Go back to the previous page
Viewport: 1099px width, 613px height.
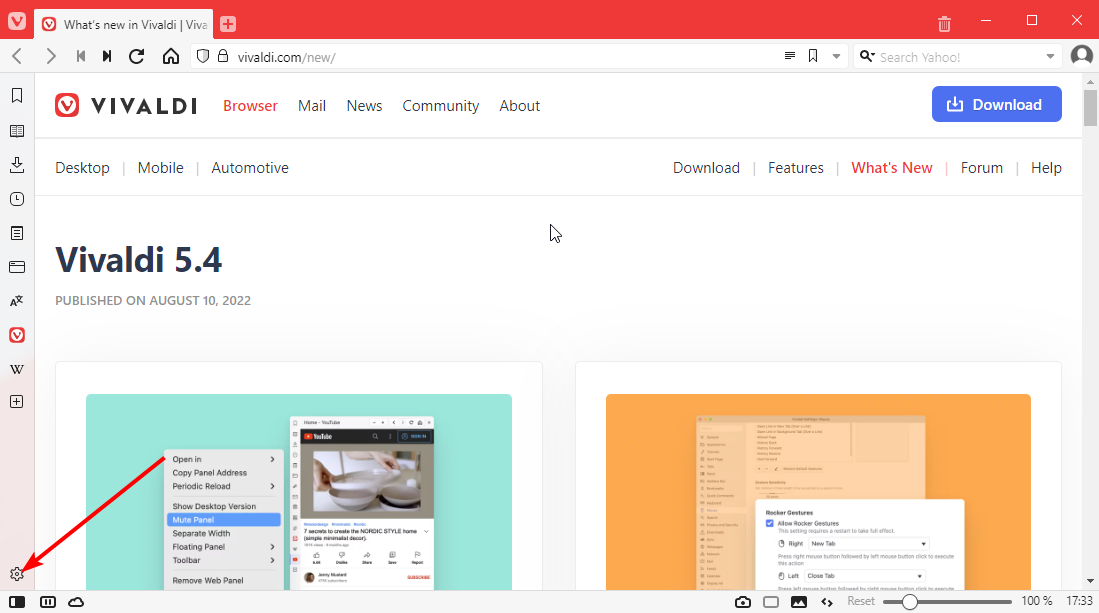(x=18, y=56)
